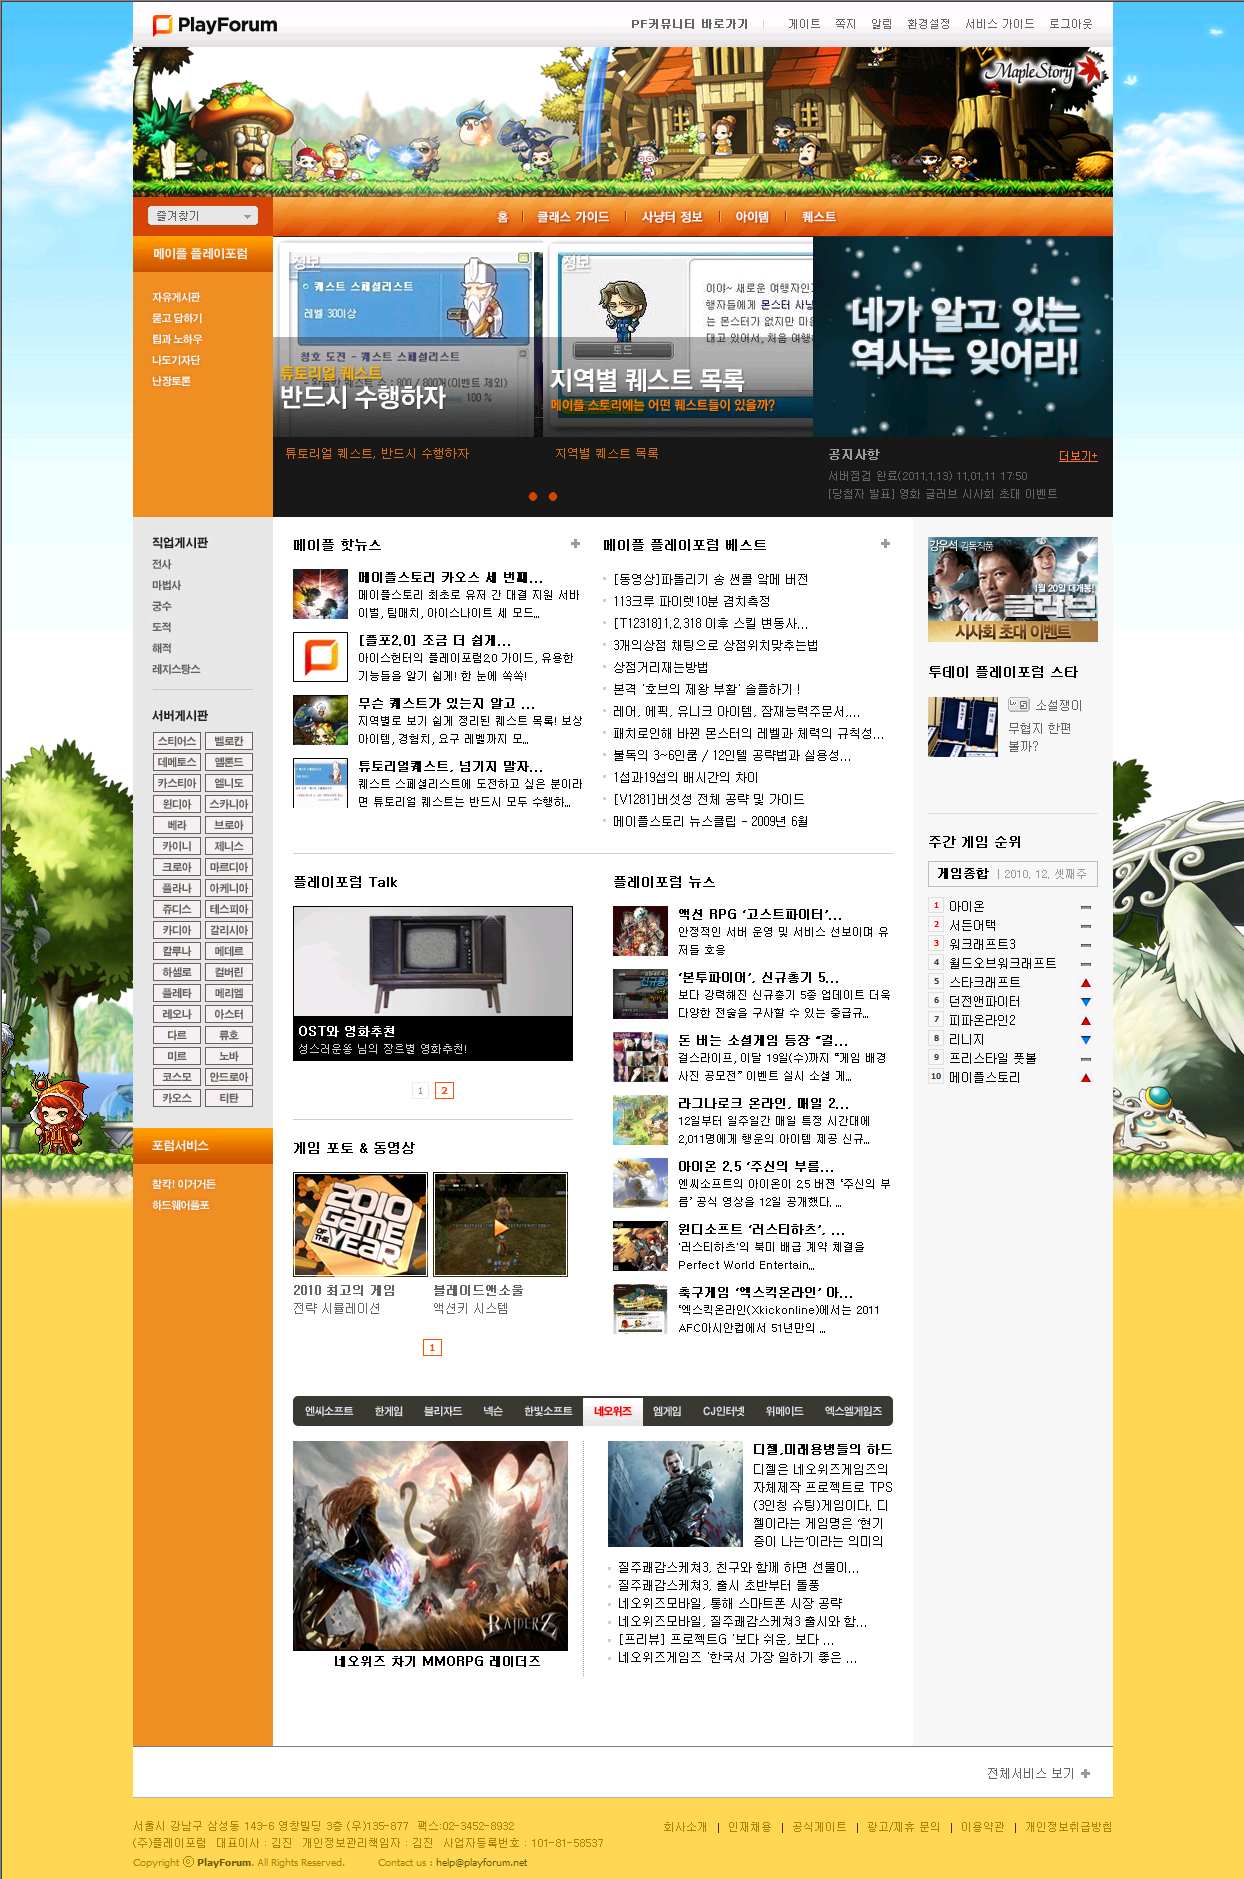Switch to the 넥슨 tab

point(493,1411)
